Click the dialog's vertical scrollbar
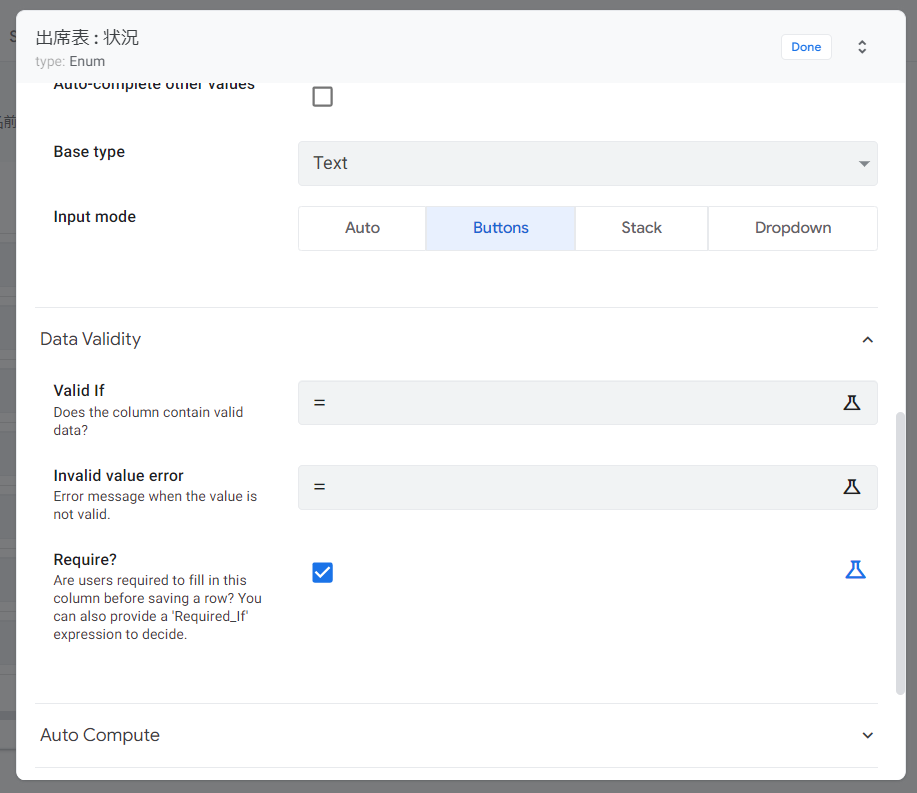The height and width of the screenshot is (793, 917). pyautogui.click(x=900, y=552)
